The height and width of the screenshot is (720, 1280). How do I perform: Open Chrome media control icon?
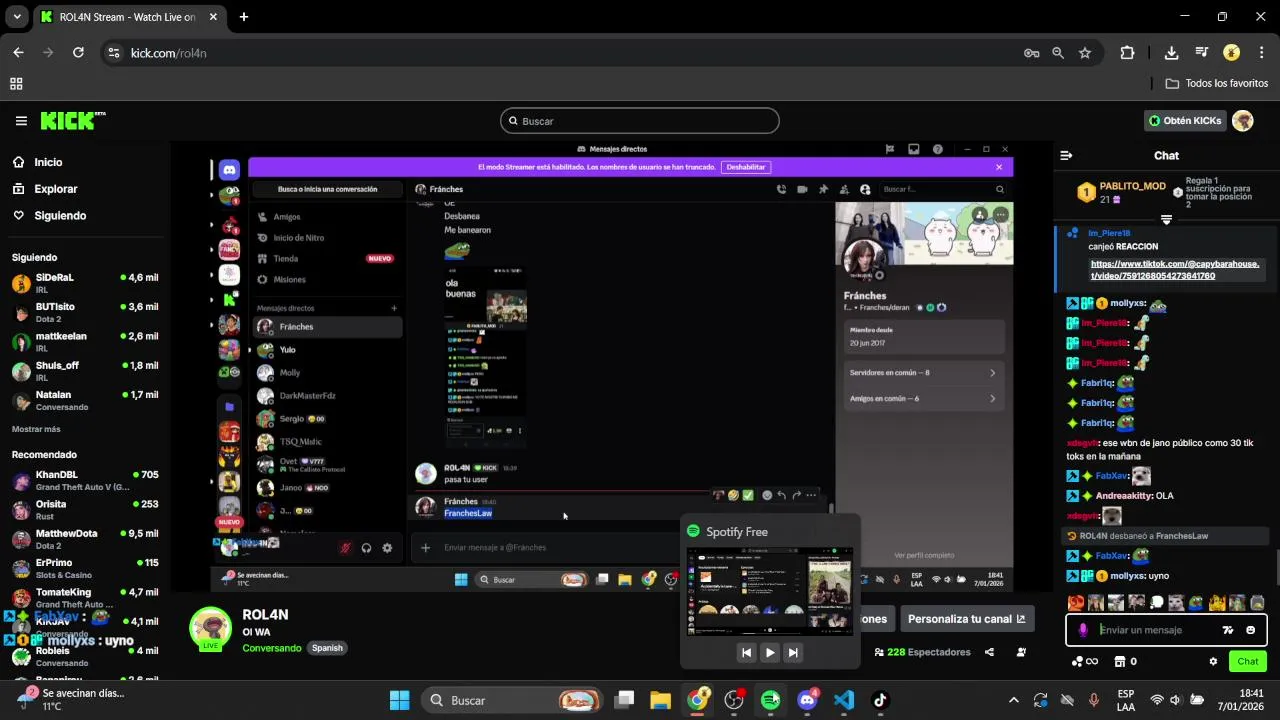[x=1202, y=53]
